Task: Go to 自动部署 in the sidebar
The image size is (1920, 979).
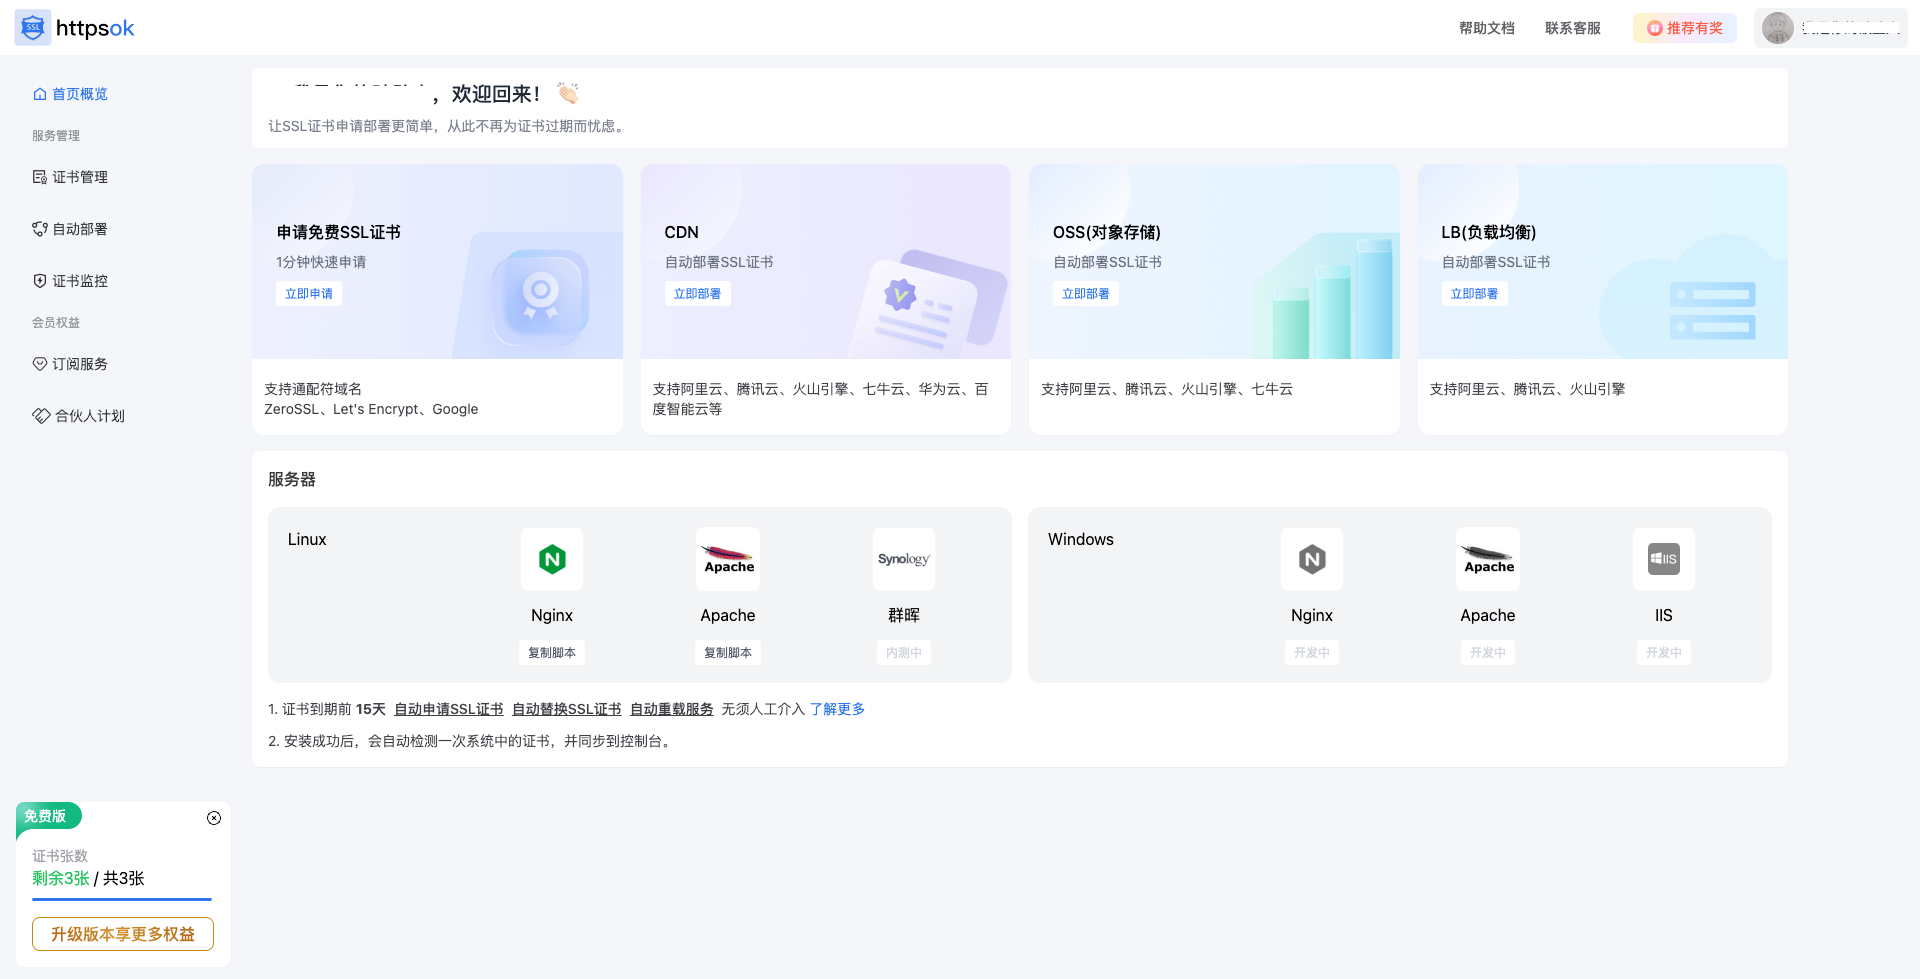Action: [80, 229]
